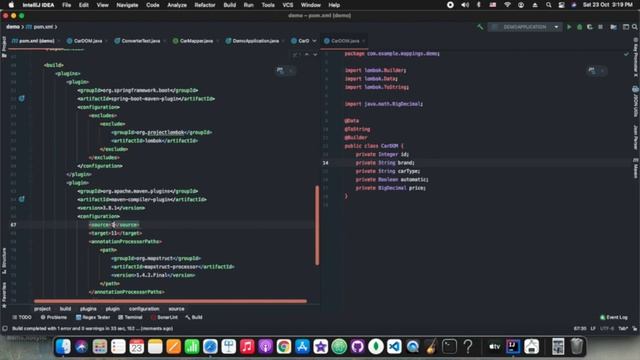Viewport: 640px width, 360px height.
Task: Click the inspection checkmark in CarDOM editor
Action: coord(626,54)
